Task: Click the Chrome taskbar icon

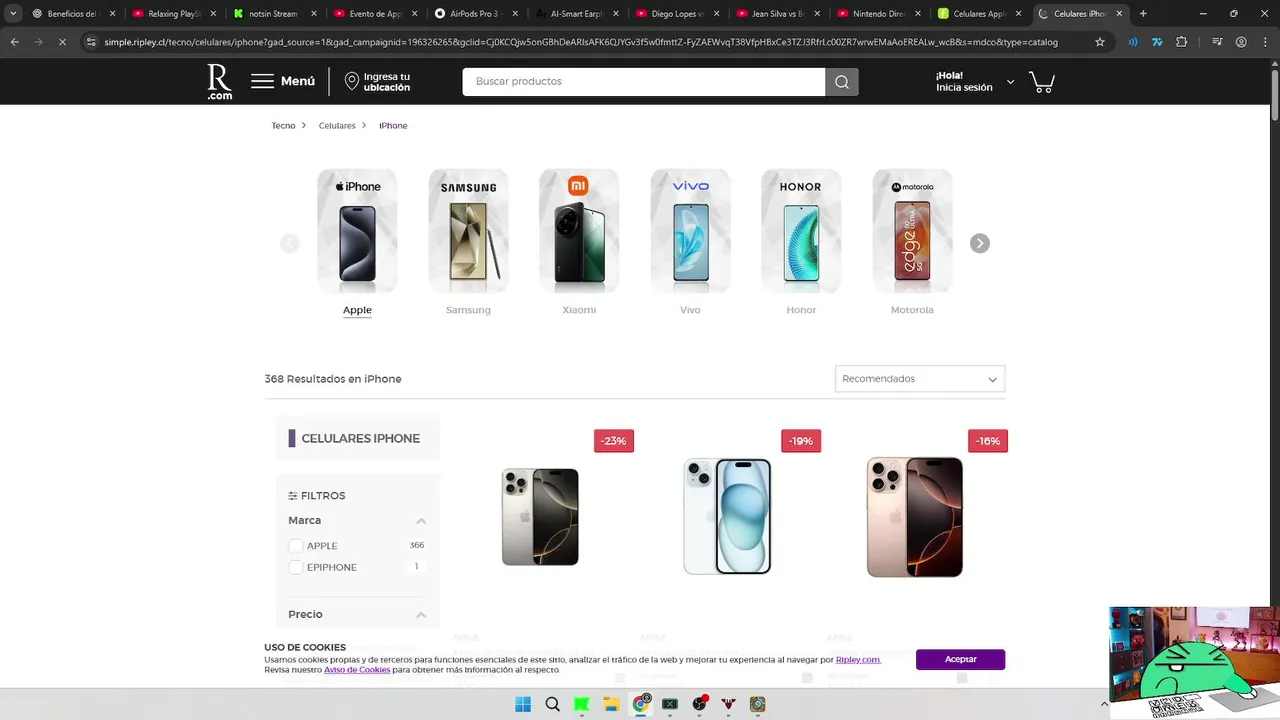Action: (641, 704)
